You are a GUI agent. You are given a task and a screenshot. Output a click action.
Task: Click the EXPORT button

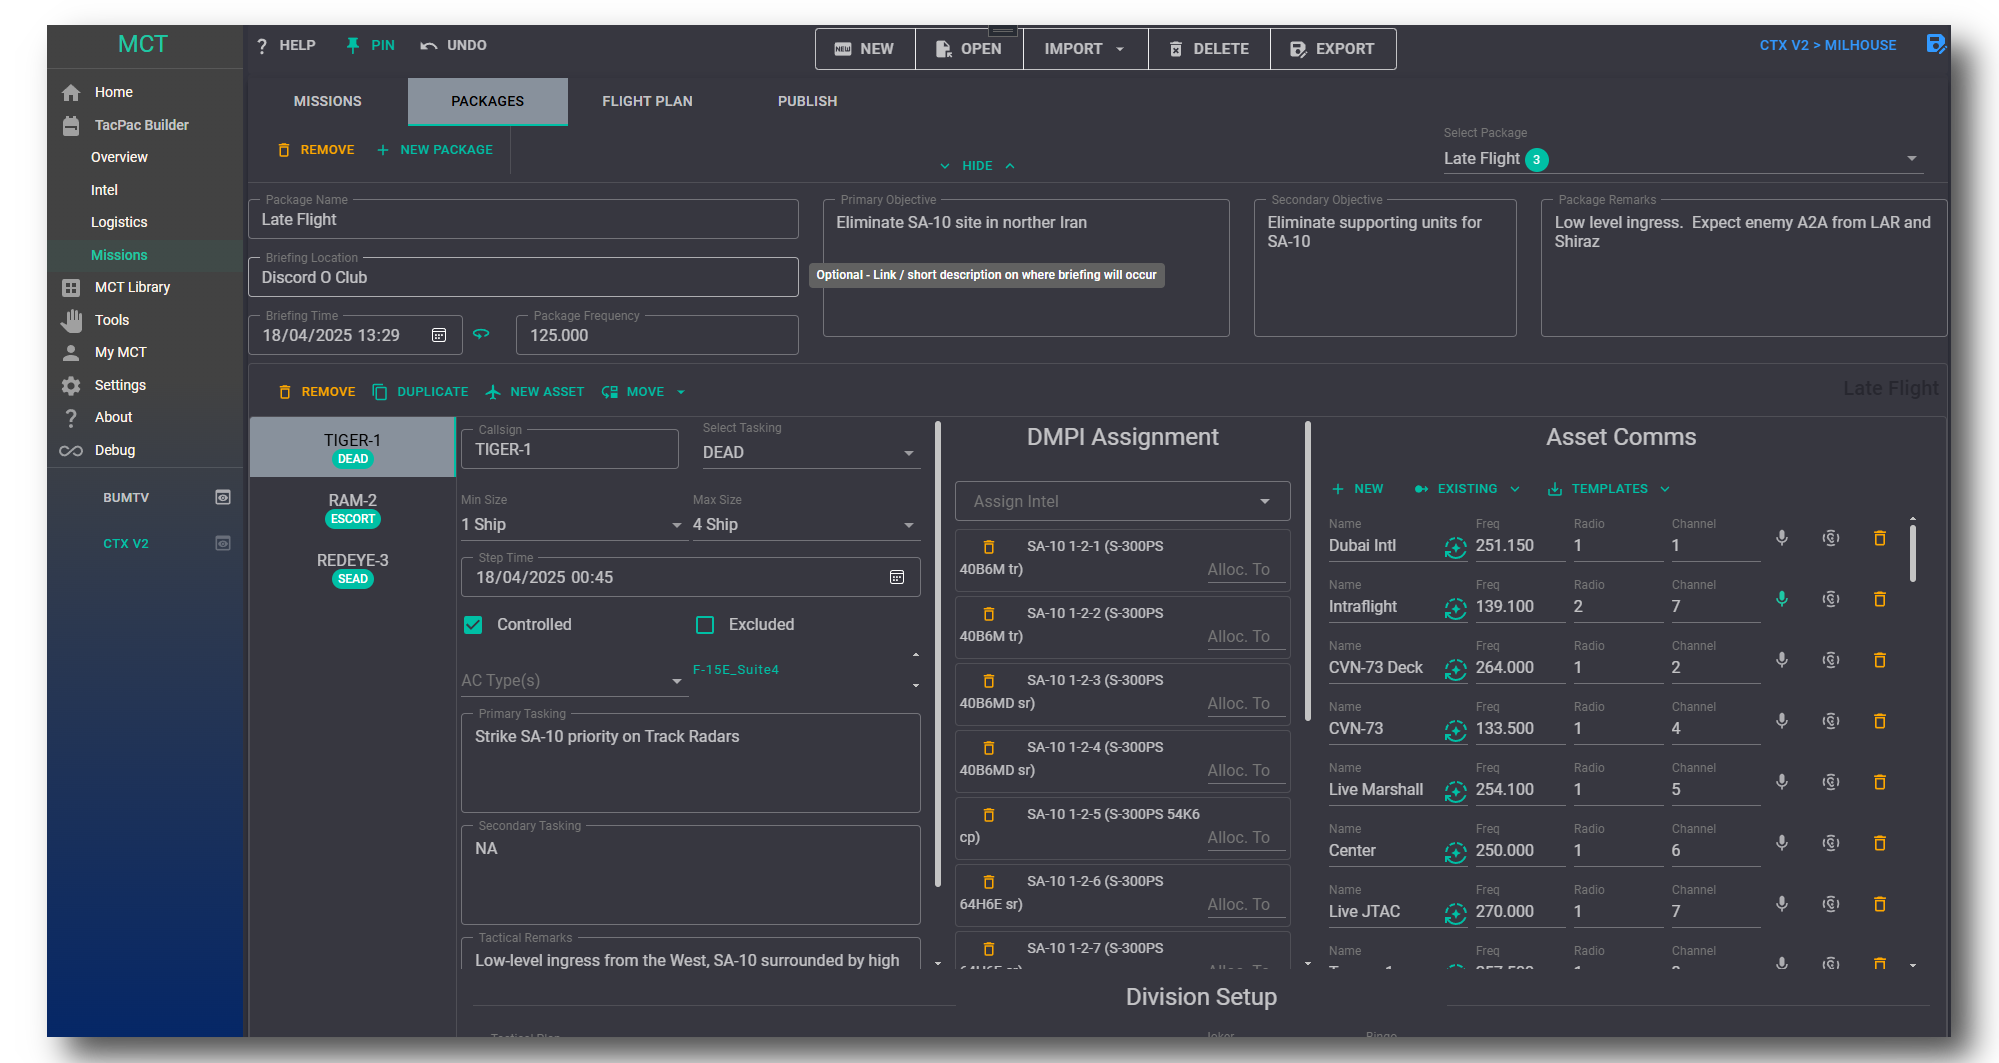pyautogui.click(x=1332, y=49)
